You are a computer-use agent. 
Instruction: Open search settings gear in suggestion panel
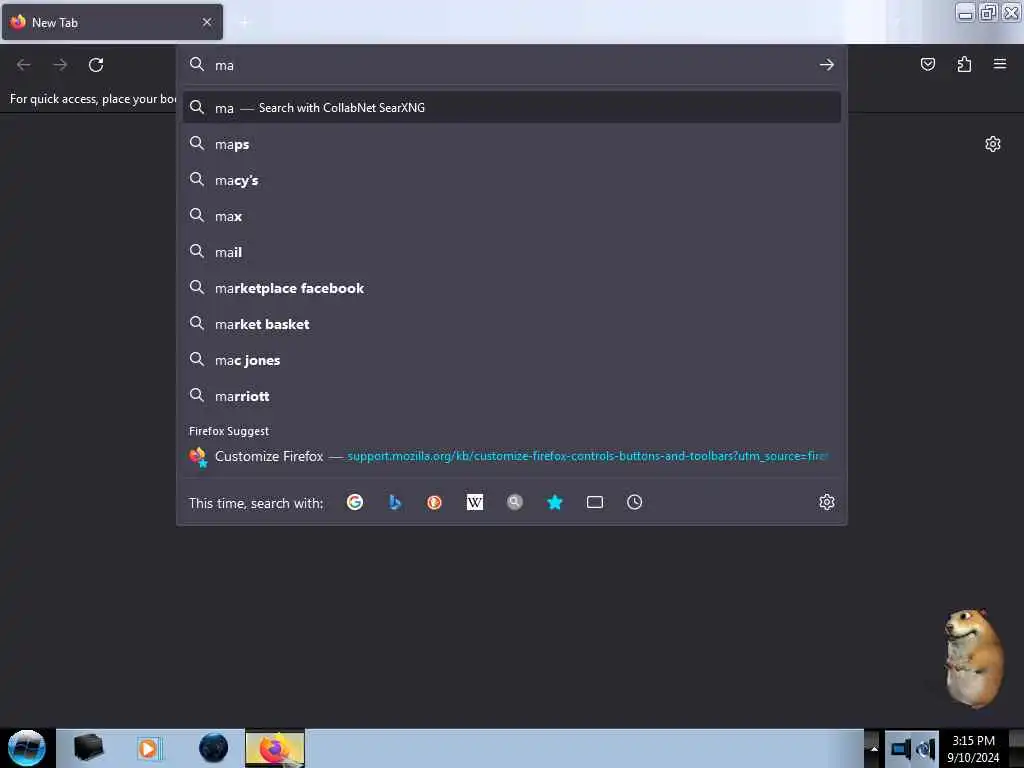(x=827, y=502)
